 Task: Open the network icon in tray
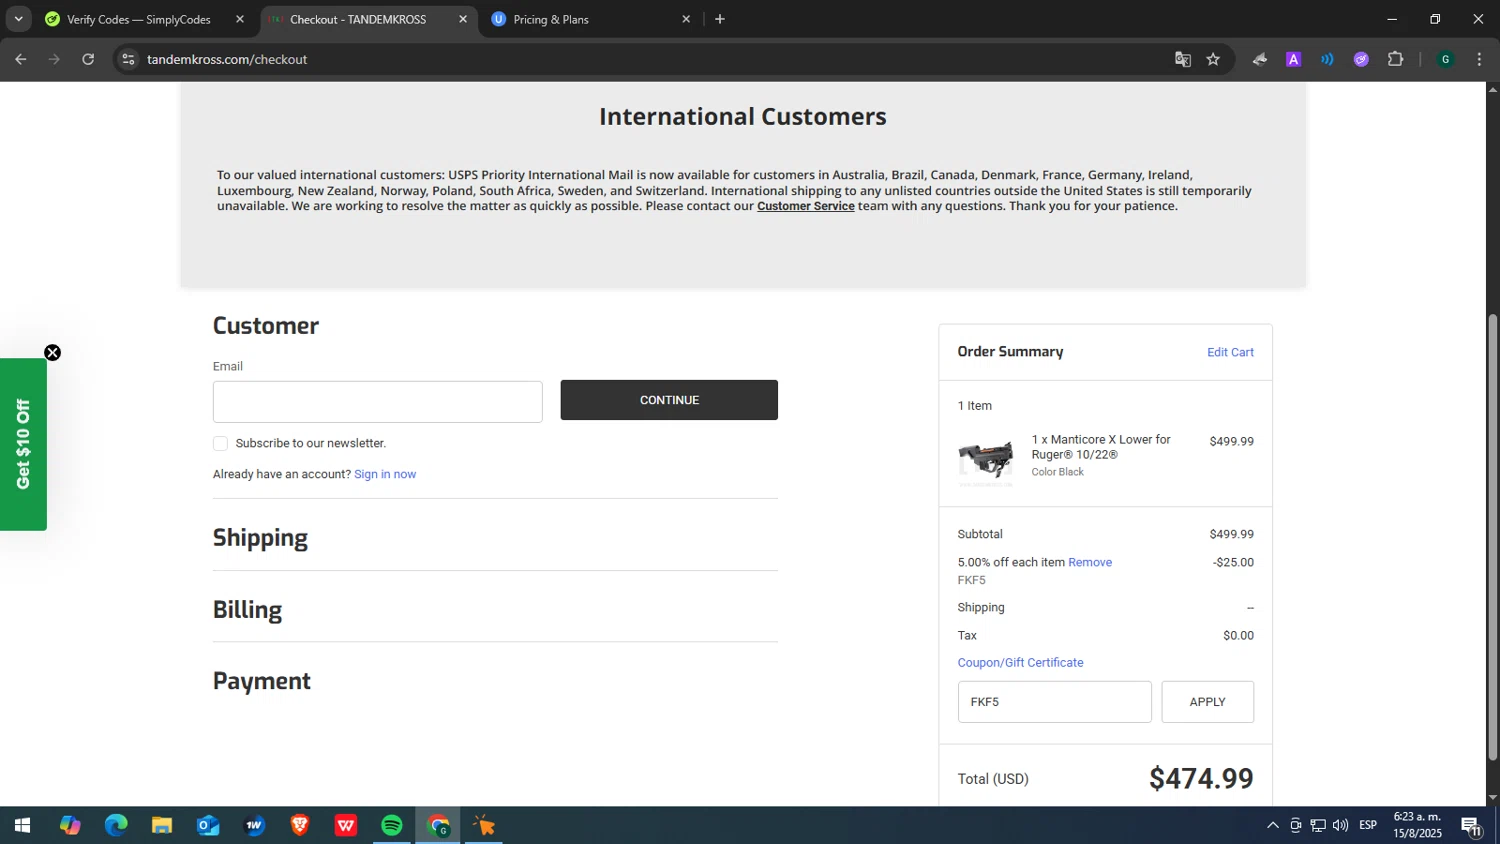[x=1318, y=825]
